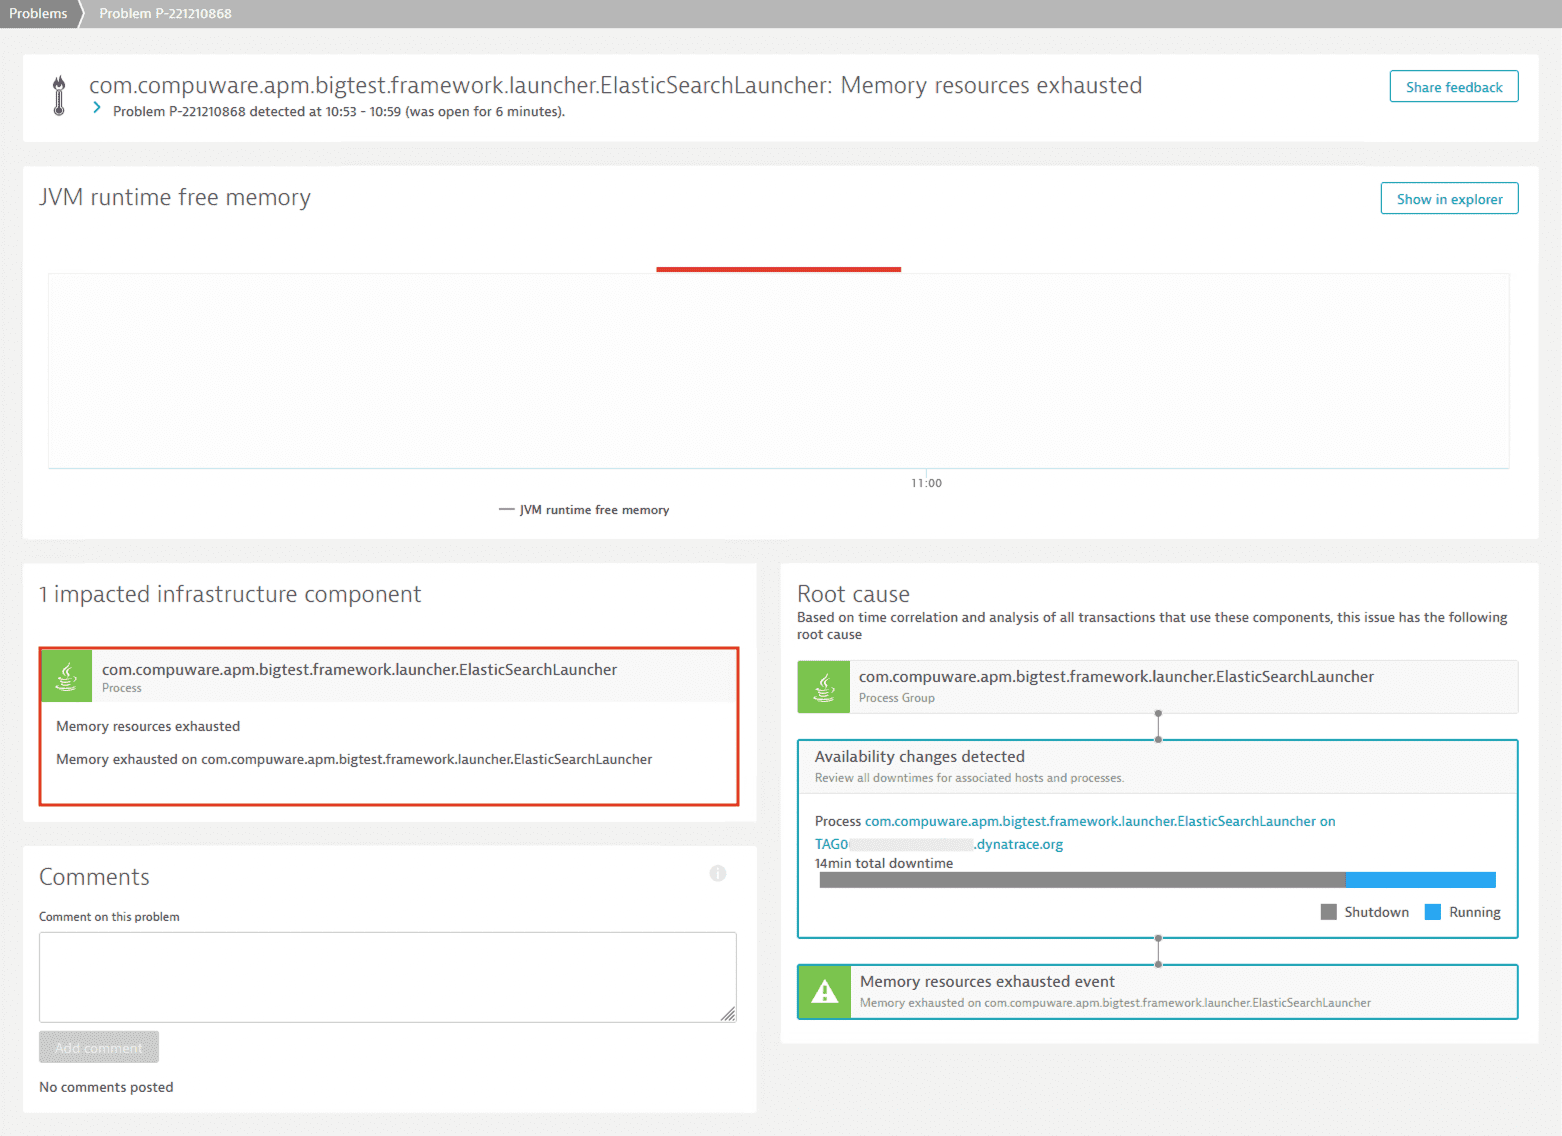The width and height of the screenshot is (1562, 1136).
Task: Click the '14min total downtime' text
Action: click(x=883, y=863)
